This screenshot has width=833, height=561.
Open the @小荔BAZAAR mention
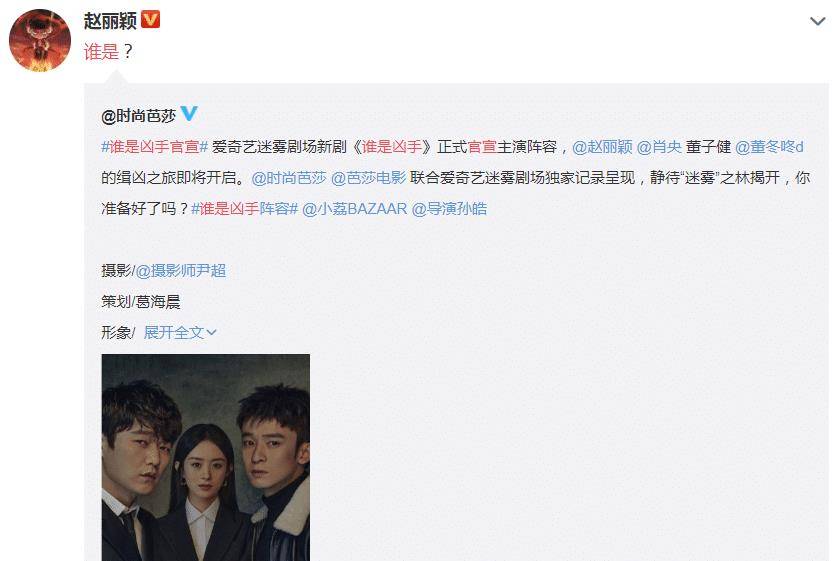click(x=354, y=209)
